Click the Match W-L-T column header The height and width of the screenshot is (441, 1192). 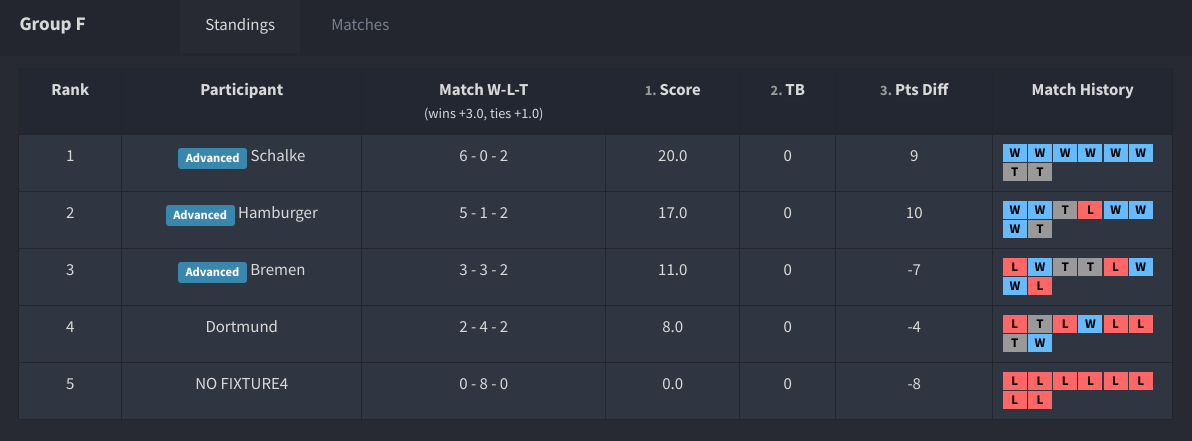[x=483, y=90]
